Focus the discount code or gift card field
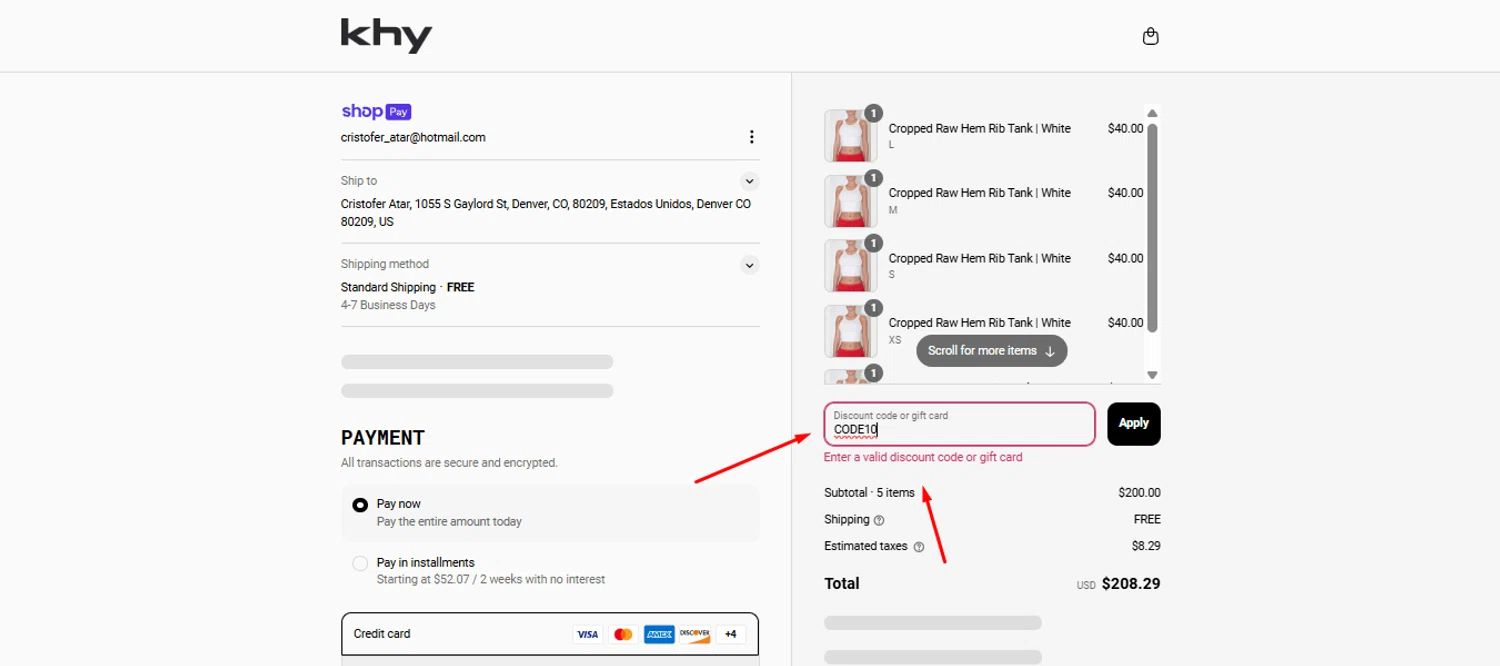Viewport: 1500px width, 666px height. coord(959,424)
